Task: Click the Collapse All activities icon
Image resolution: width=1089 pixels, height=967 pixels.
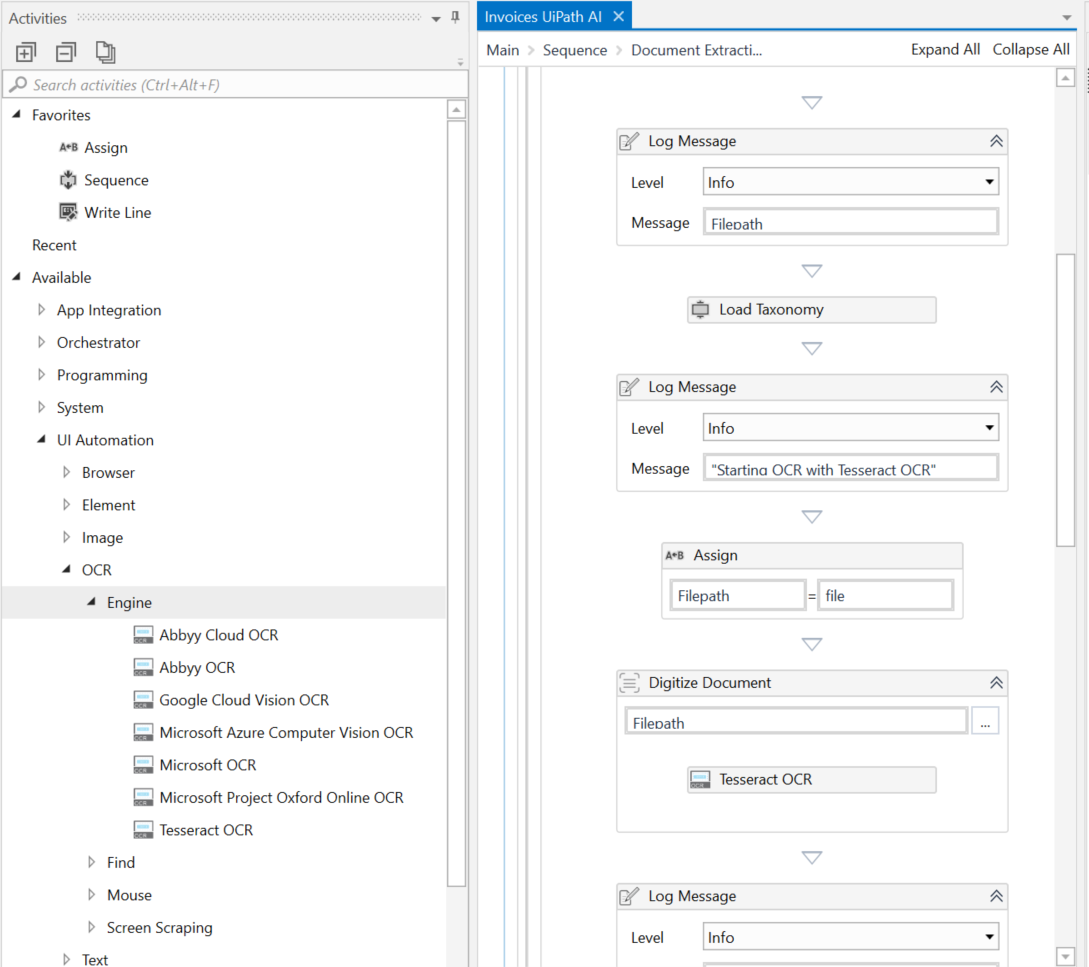Action: point(66,52)
